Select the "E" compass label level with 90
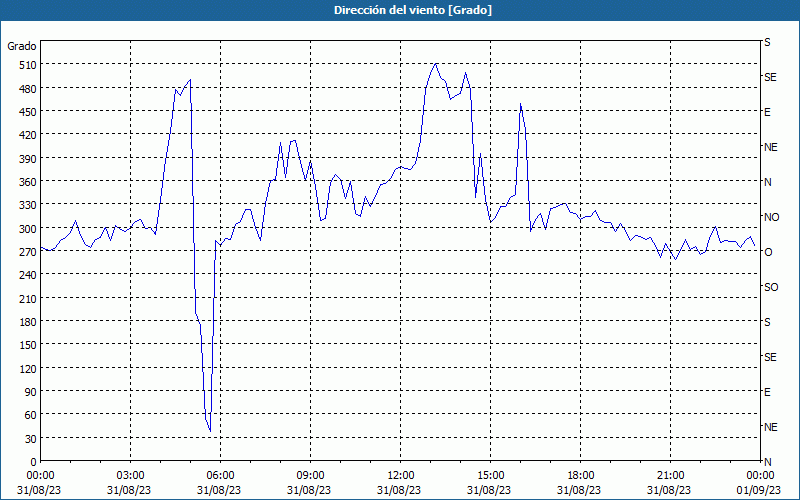This screenshot has height=500, width=800. click(767, 392)
